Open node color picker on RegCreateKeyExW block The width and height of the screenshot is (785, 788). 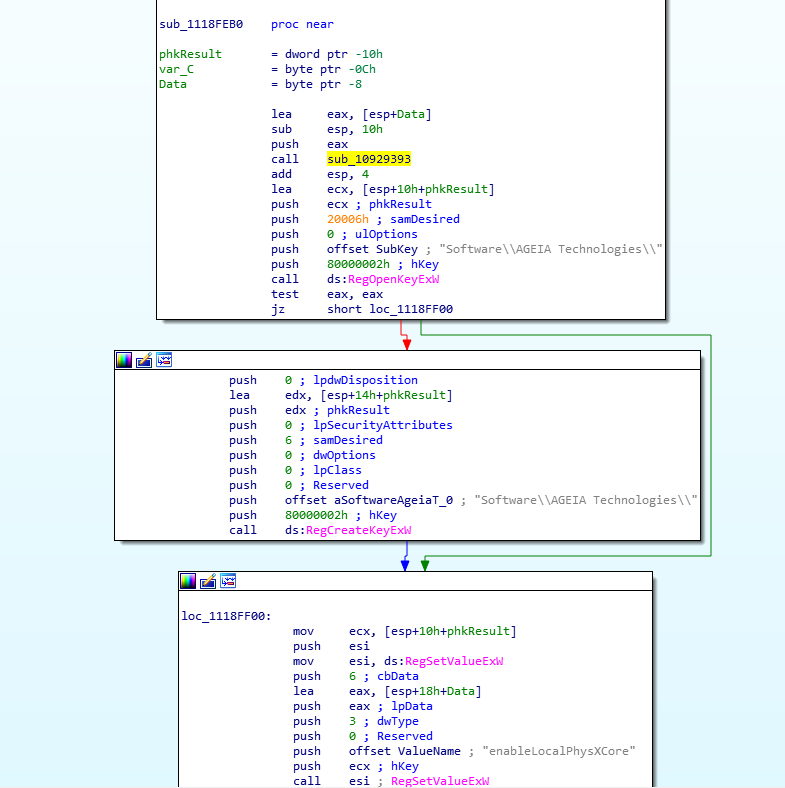[x=124, y=360]
